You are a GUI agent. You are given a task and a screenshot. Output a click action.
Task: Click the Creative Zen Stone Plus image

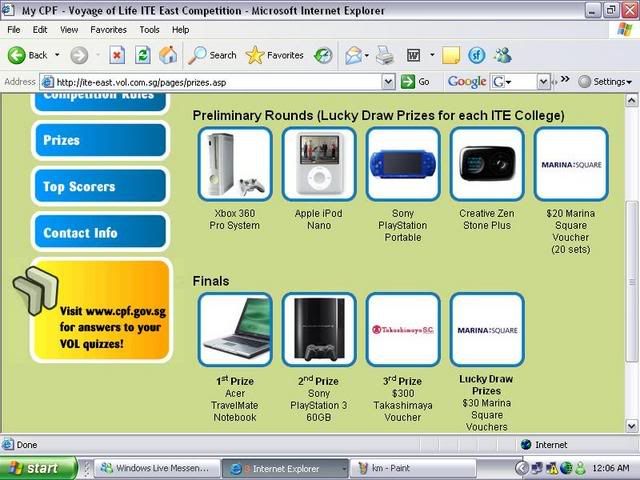point(487,164)
